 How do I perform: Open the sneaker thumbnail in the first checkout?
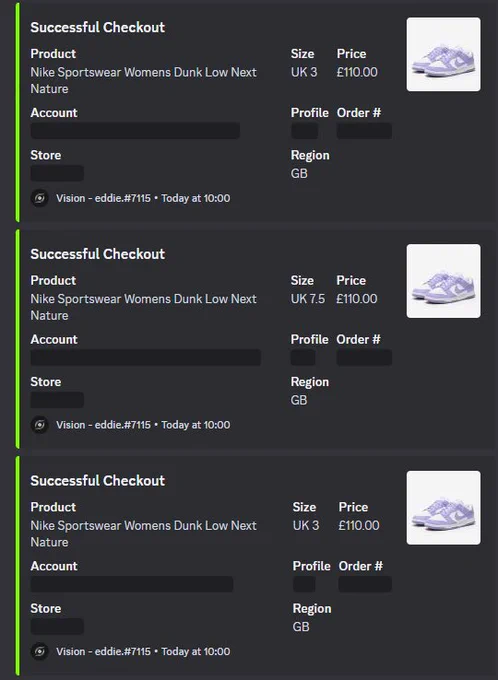click(x=443, y=54)
